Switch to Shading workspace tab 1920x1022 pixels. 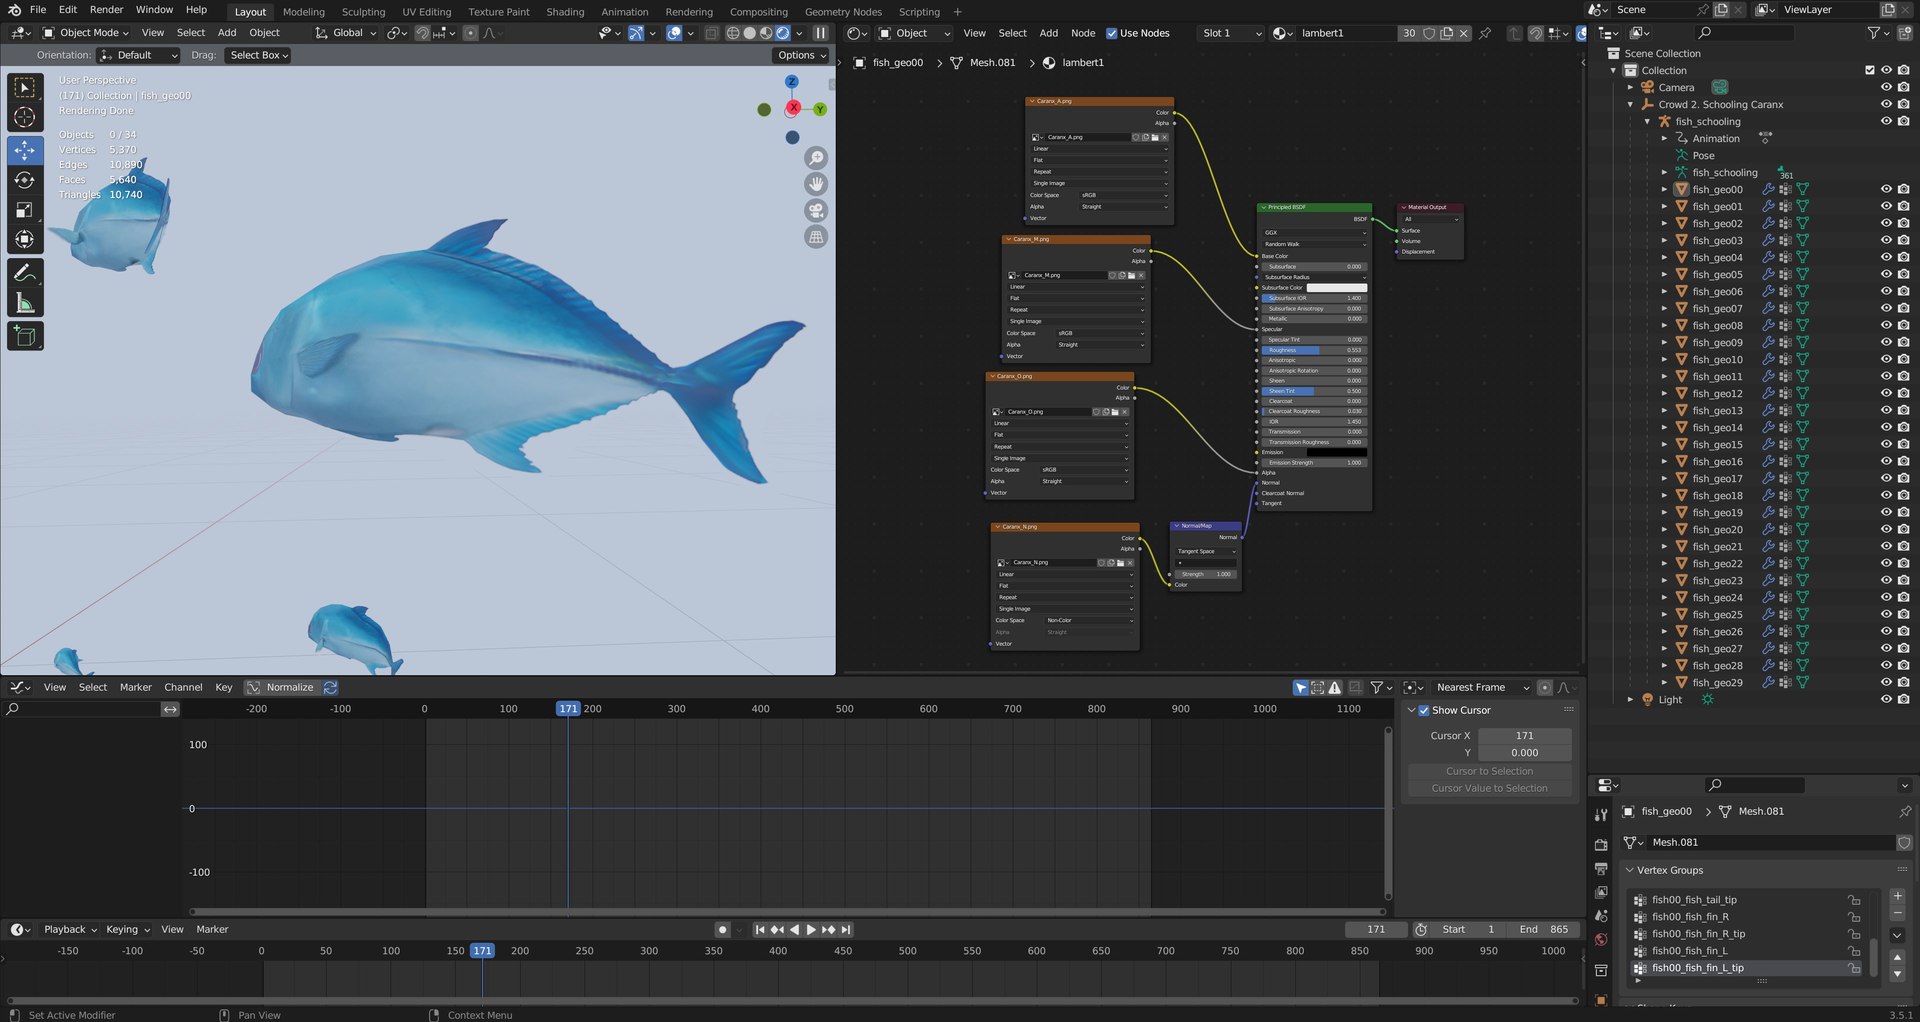565,12
